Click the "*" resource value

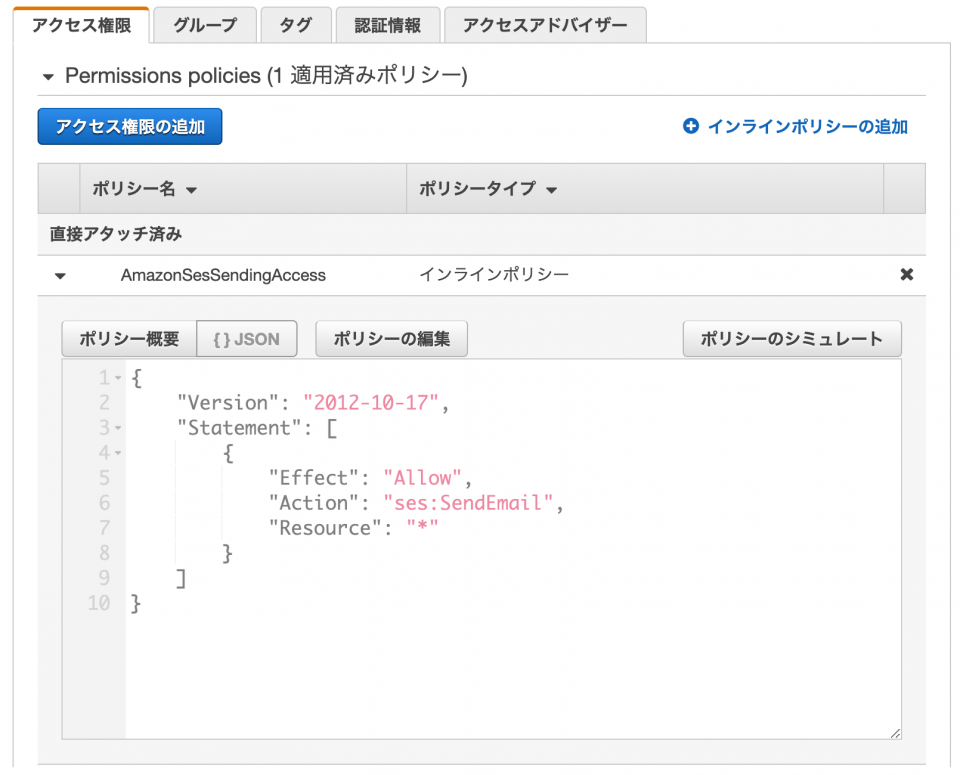click(422, 528)
